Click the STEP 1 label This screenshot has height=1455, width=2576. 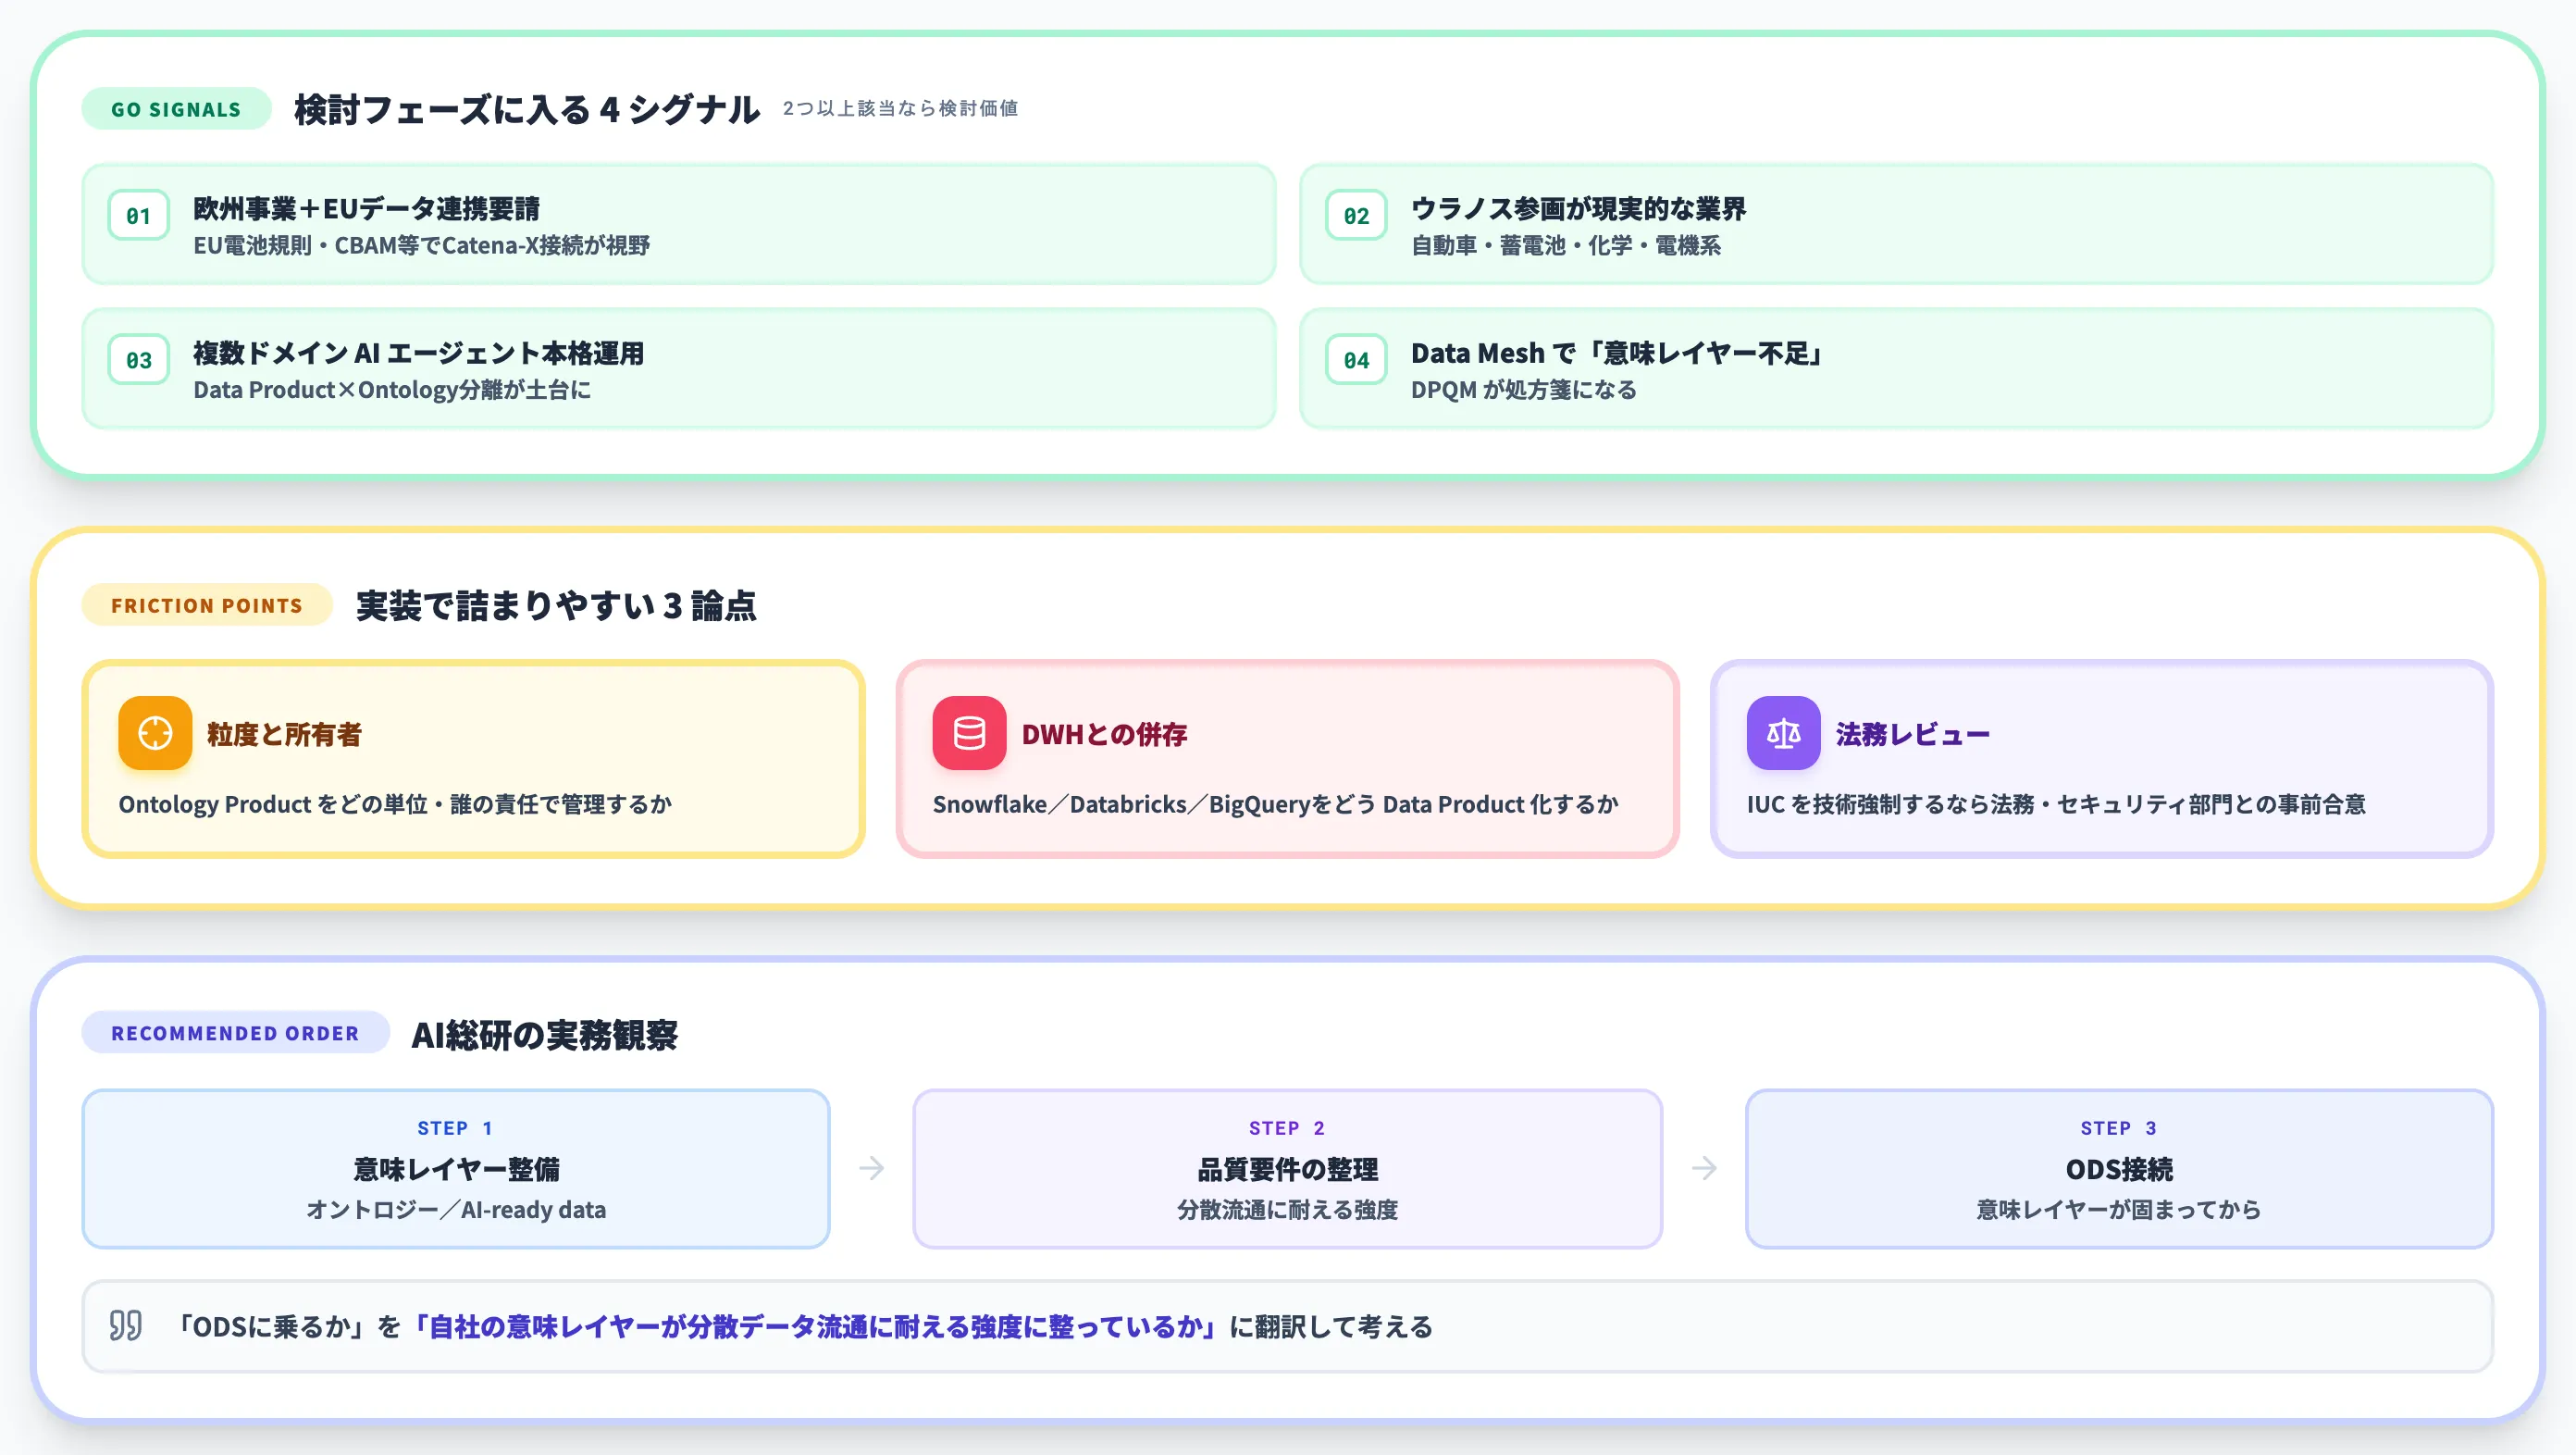(x=455, y=1128)
